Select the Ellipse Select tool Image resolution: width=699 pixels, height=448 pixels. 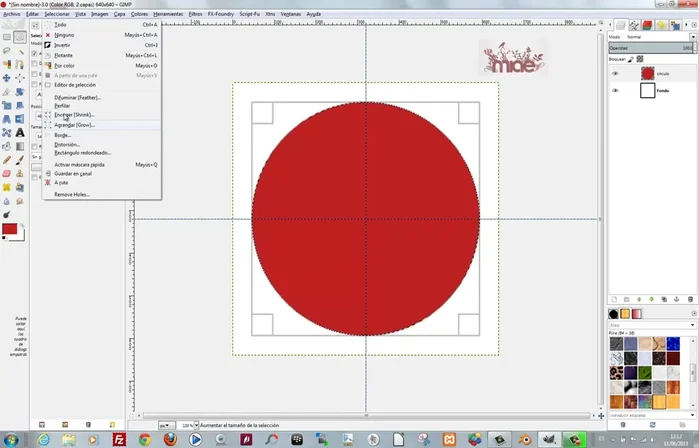point(20,36)
